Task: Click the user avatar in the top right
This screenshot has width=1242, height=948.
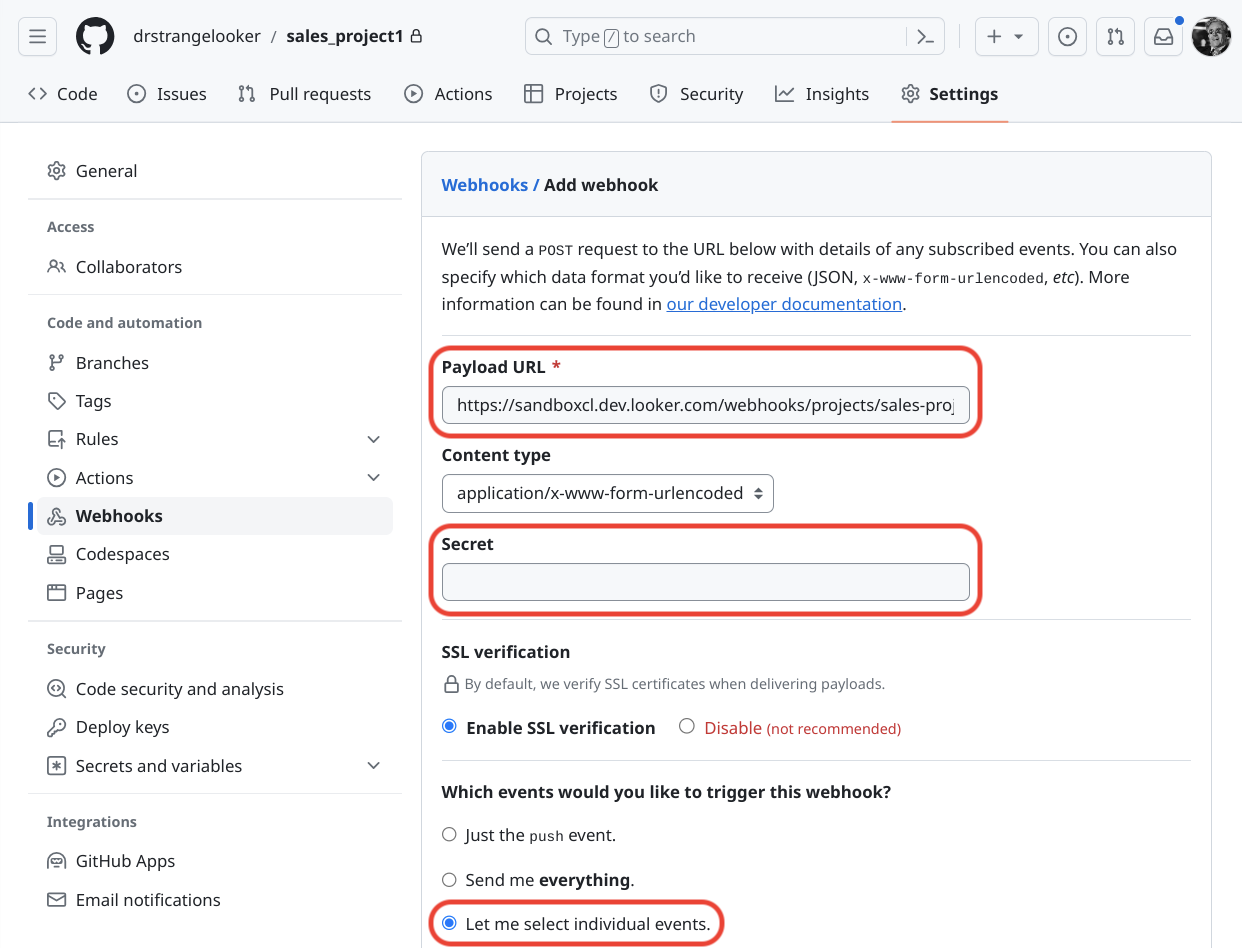Action: coord(1211,35)
